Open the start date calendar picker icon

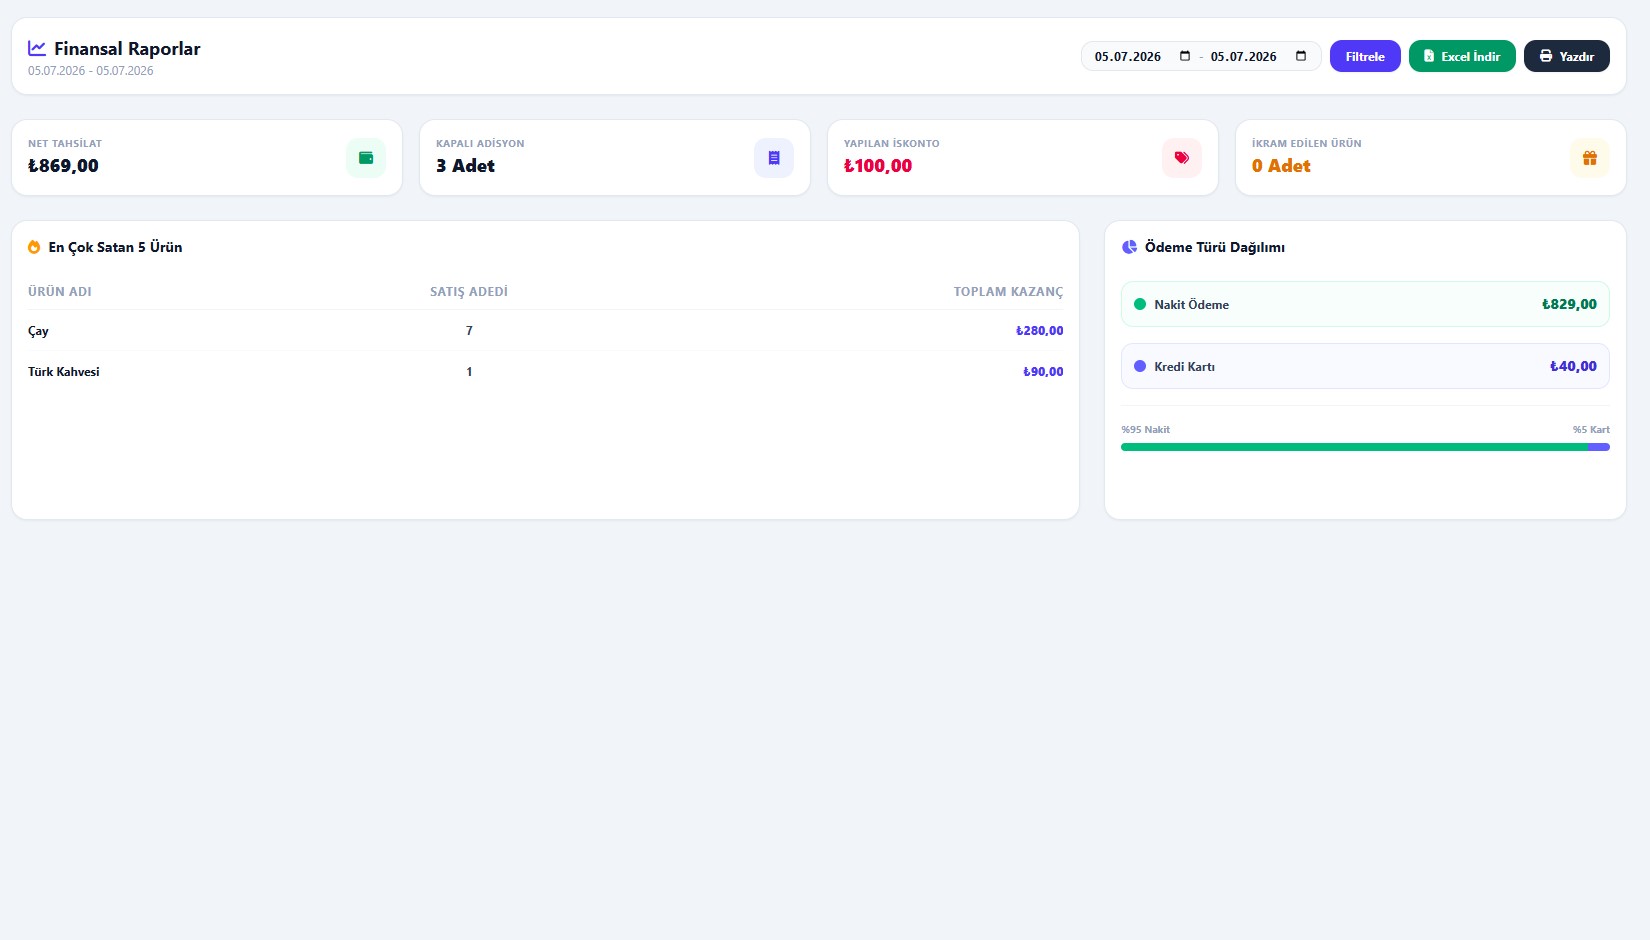click(x=1185, y=56)
